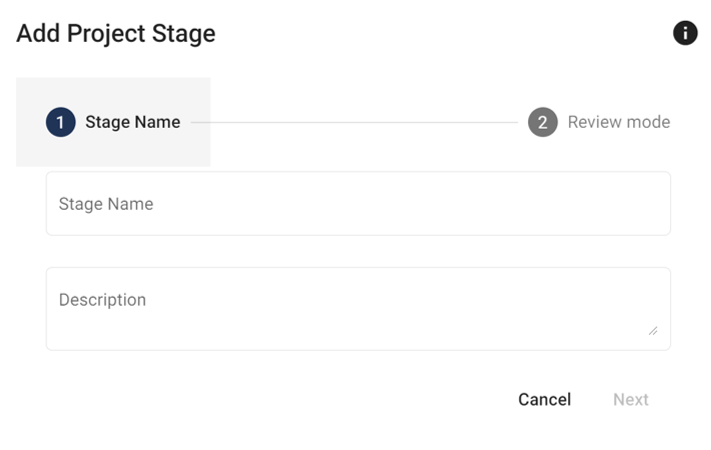
Task: Click the info icon in the header
Action: click(x=685, y=33)
